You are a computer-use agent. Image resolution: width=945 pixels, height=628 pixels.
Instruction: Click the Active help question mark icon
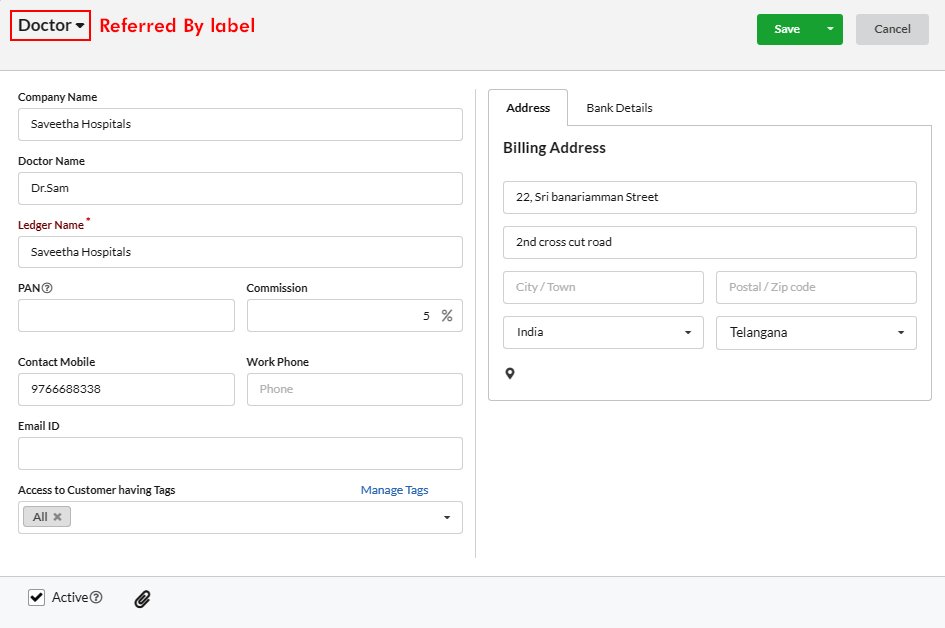click(96, 597)
